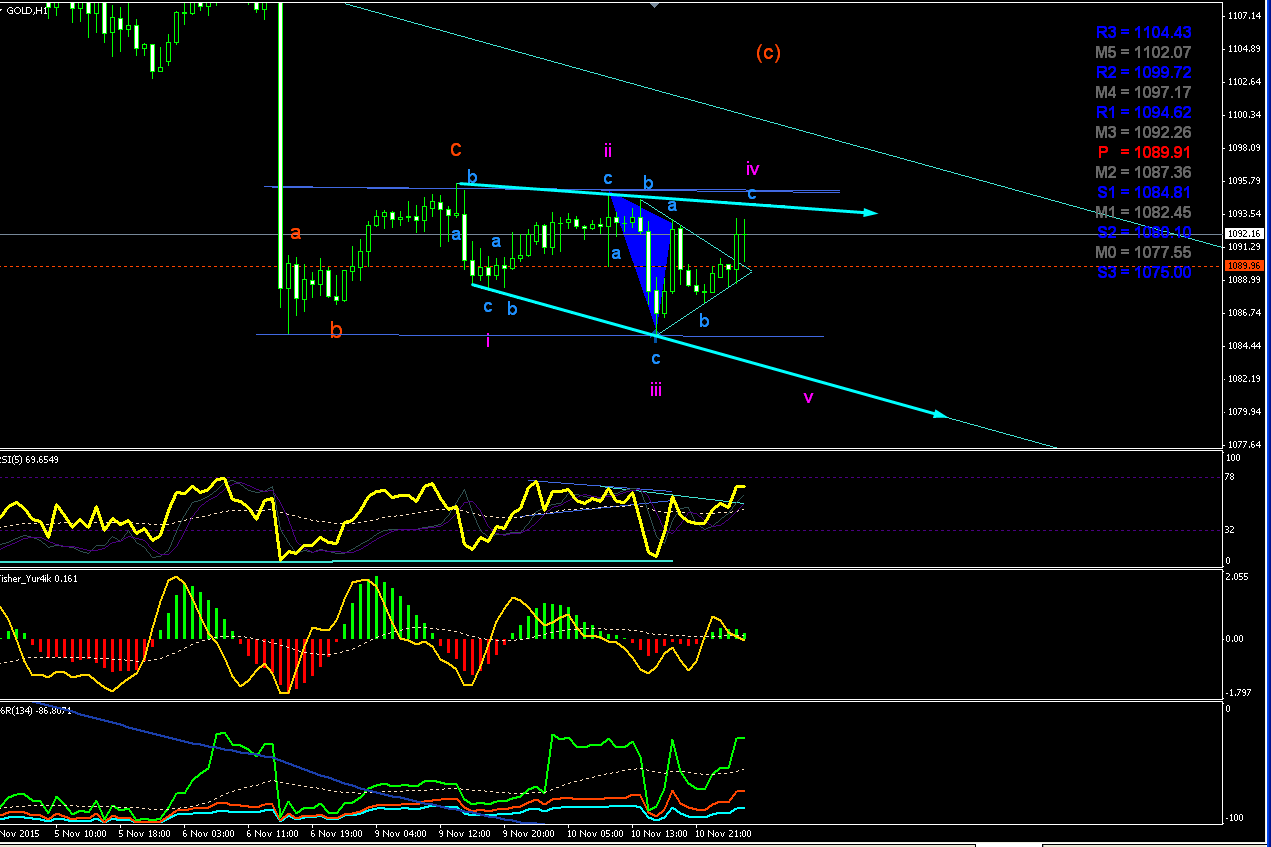Select the magenta iii wave label
This screenshot has height=847, width=1271.
click(655, 389)
